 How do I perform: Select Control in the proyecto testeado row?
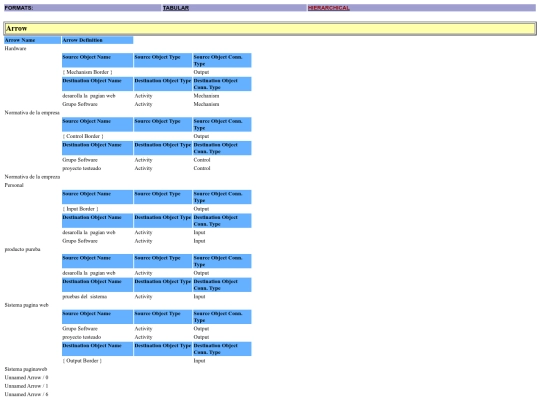pyautogui.click(x=202, y=168)
